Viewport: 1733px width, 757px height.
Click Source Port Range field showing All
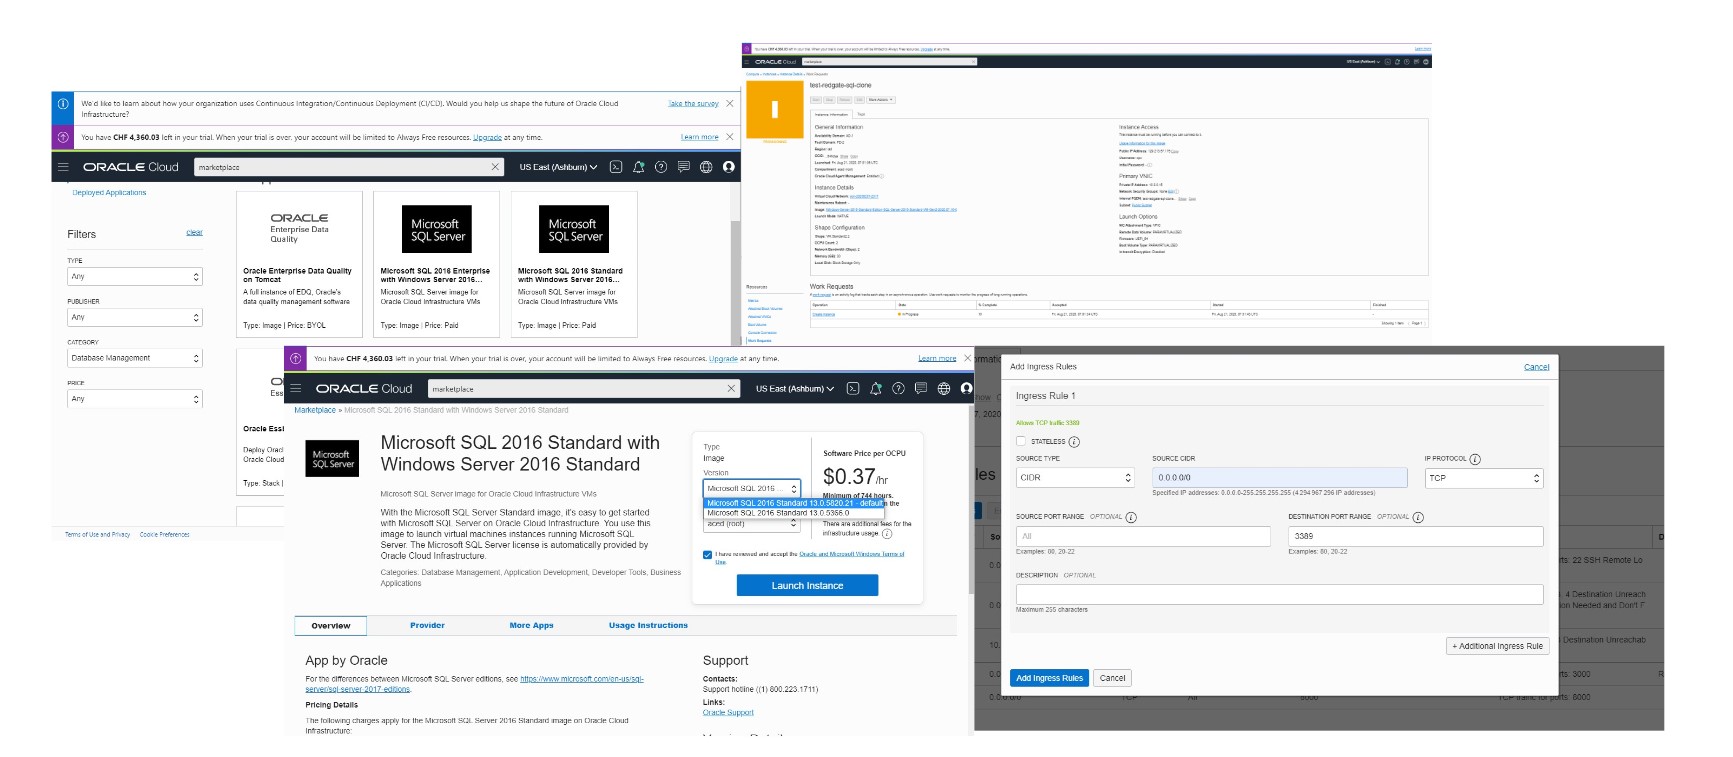coord(1143,536)
